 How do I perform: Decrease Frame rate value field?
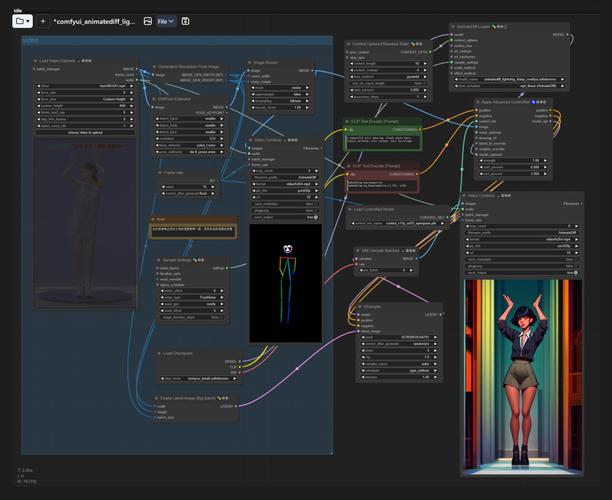[164, 187]
